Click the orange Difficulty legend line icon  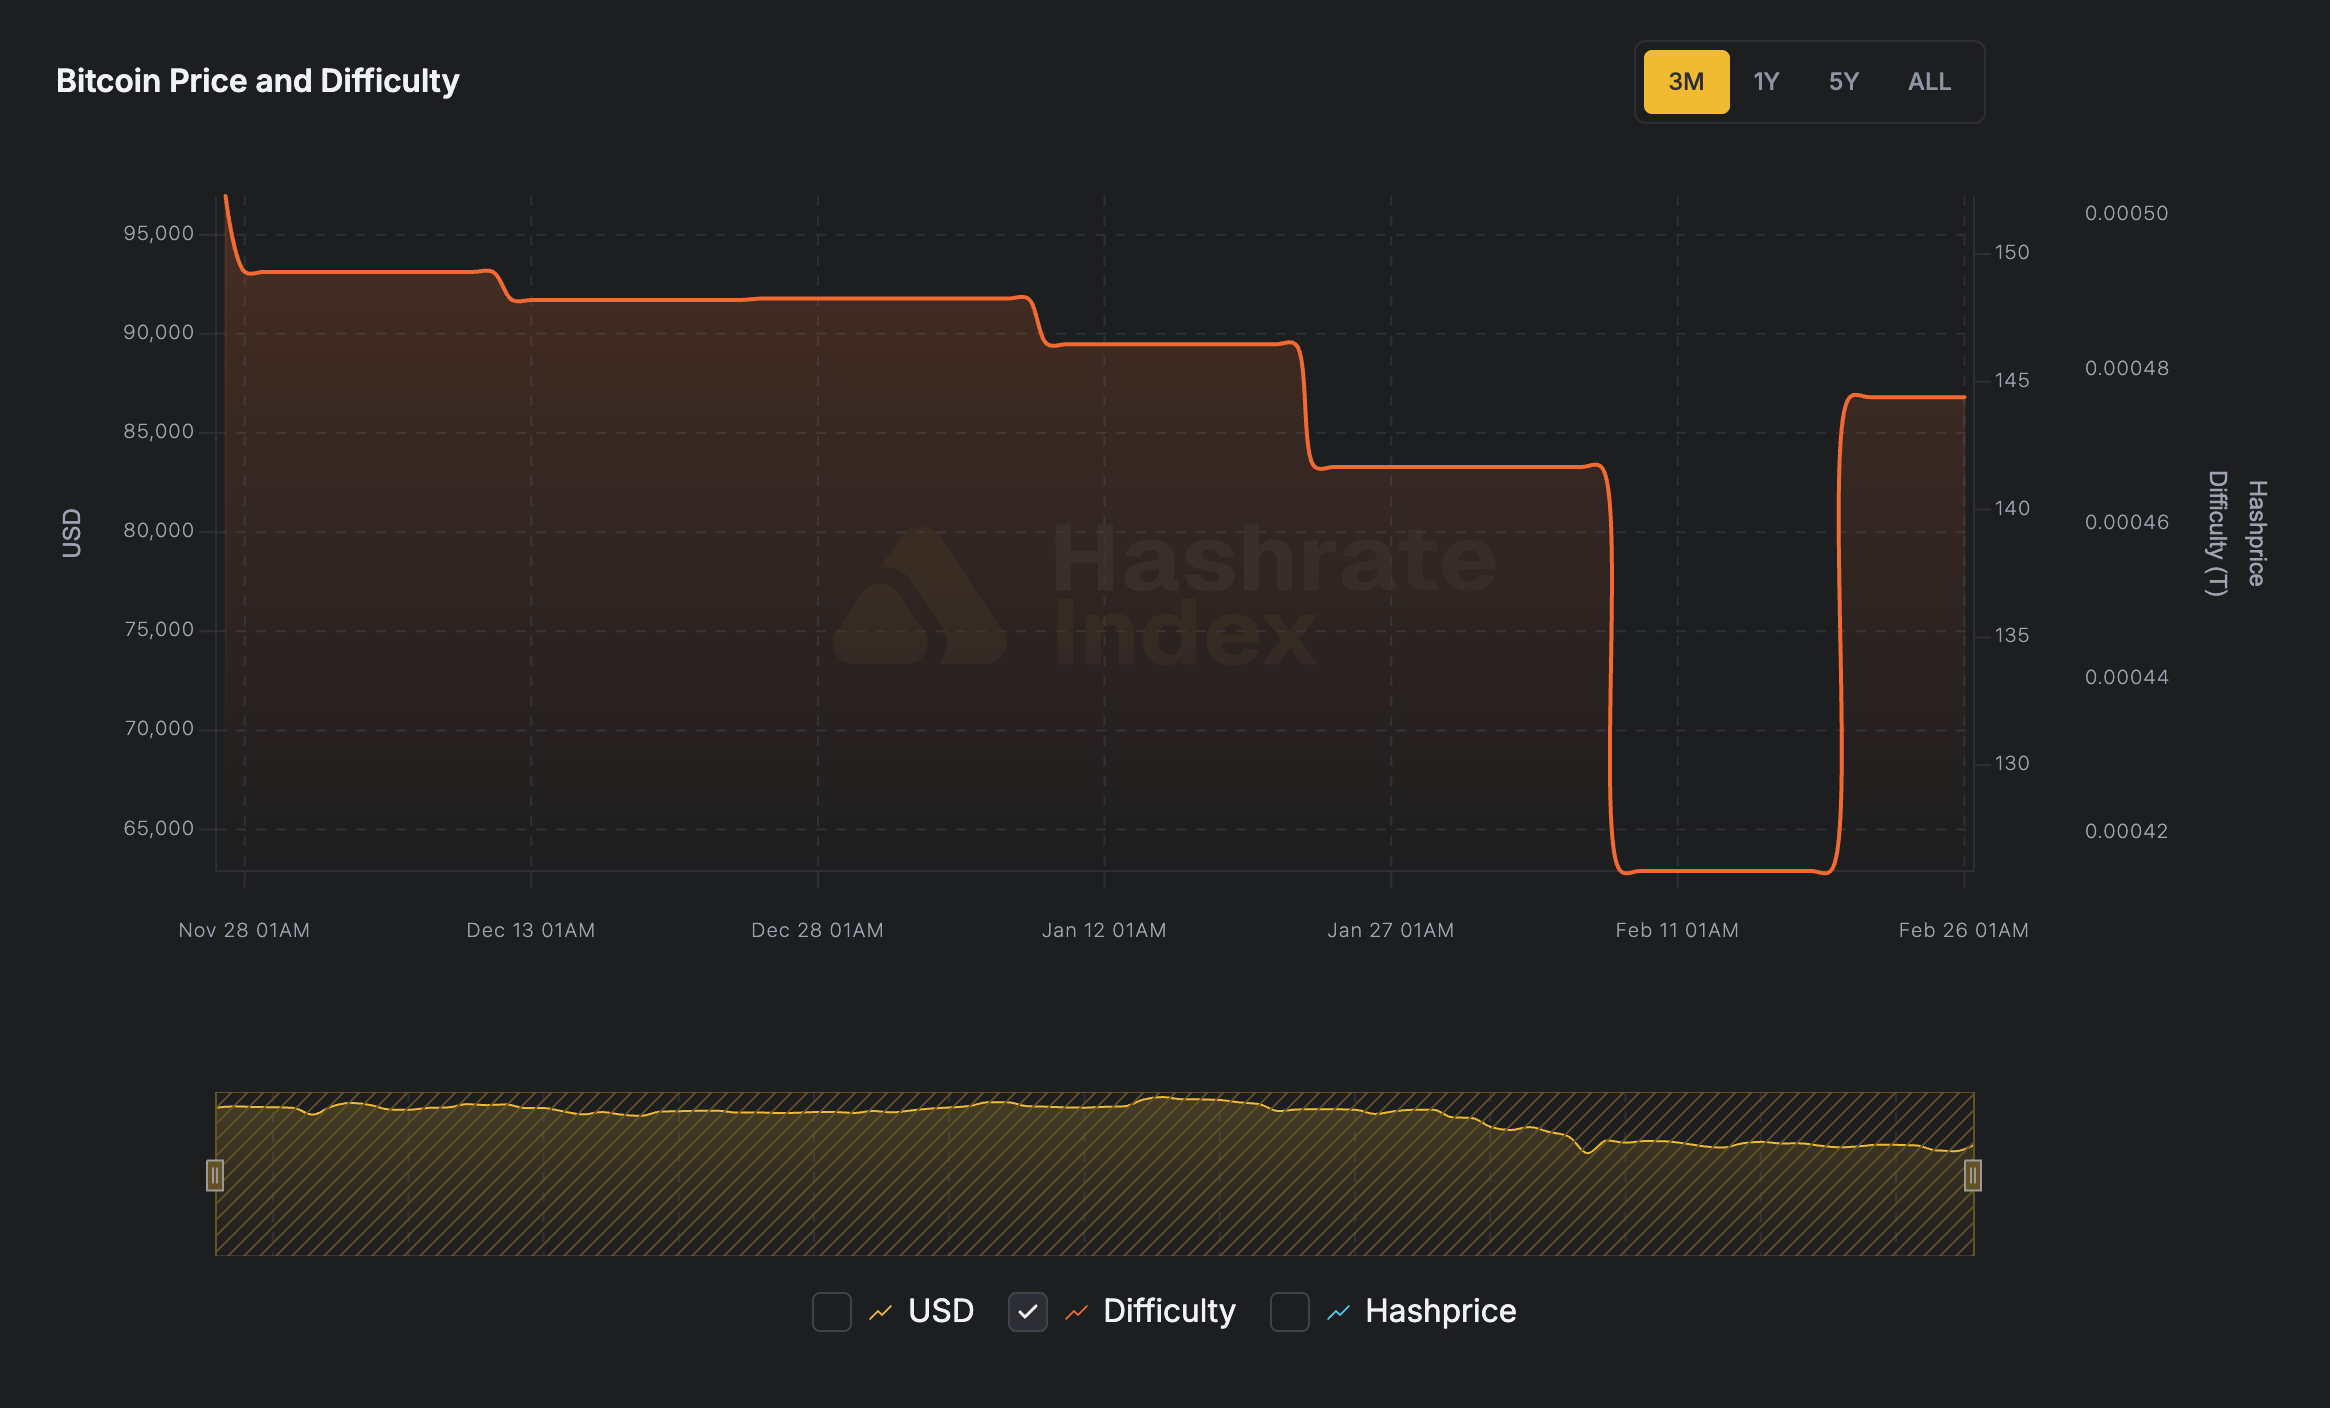click(1078, 1311)
